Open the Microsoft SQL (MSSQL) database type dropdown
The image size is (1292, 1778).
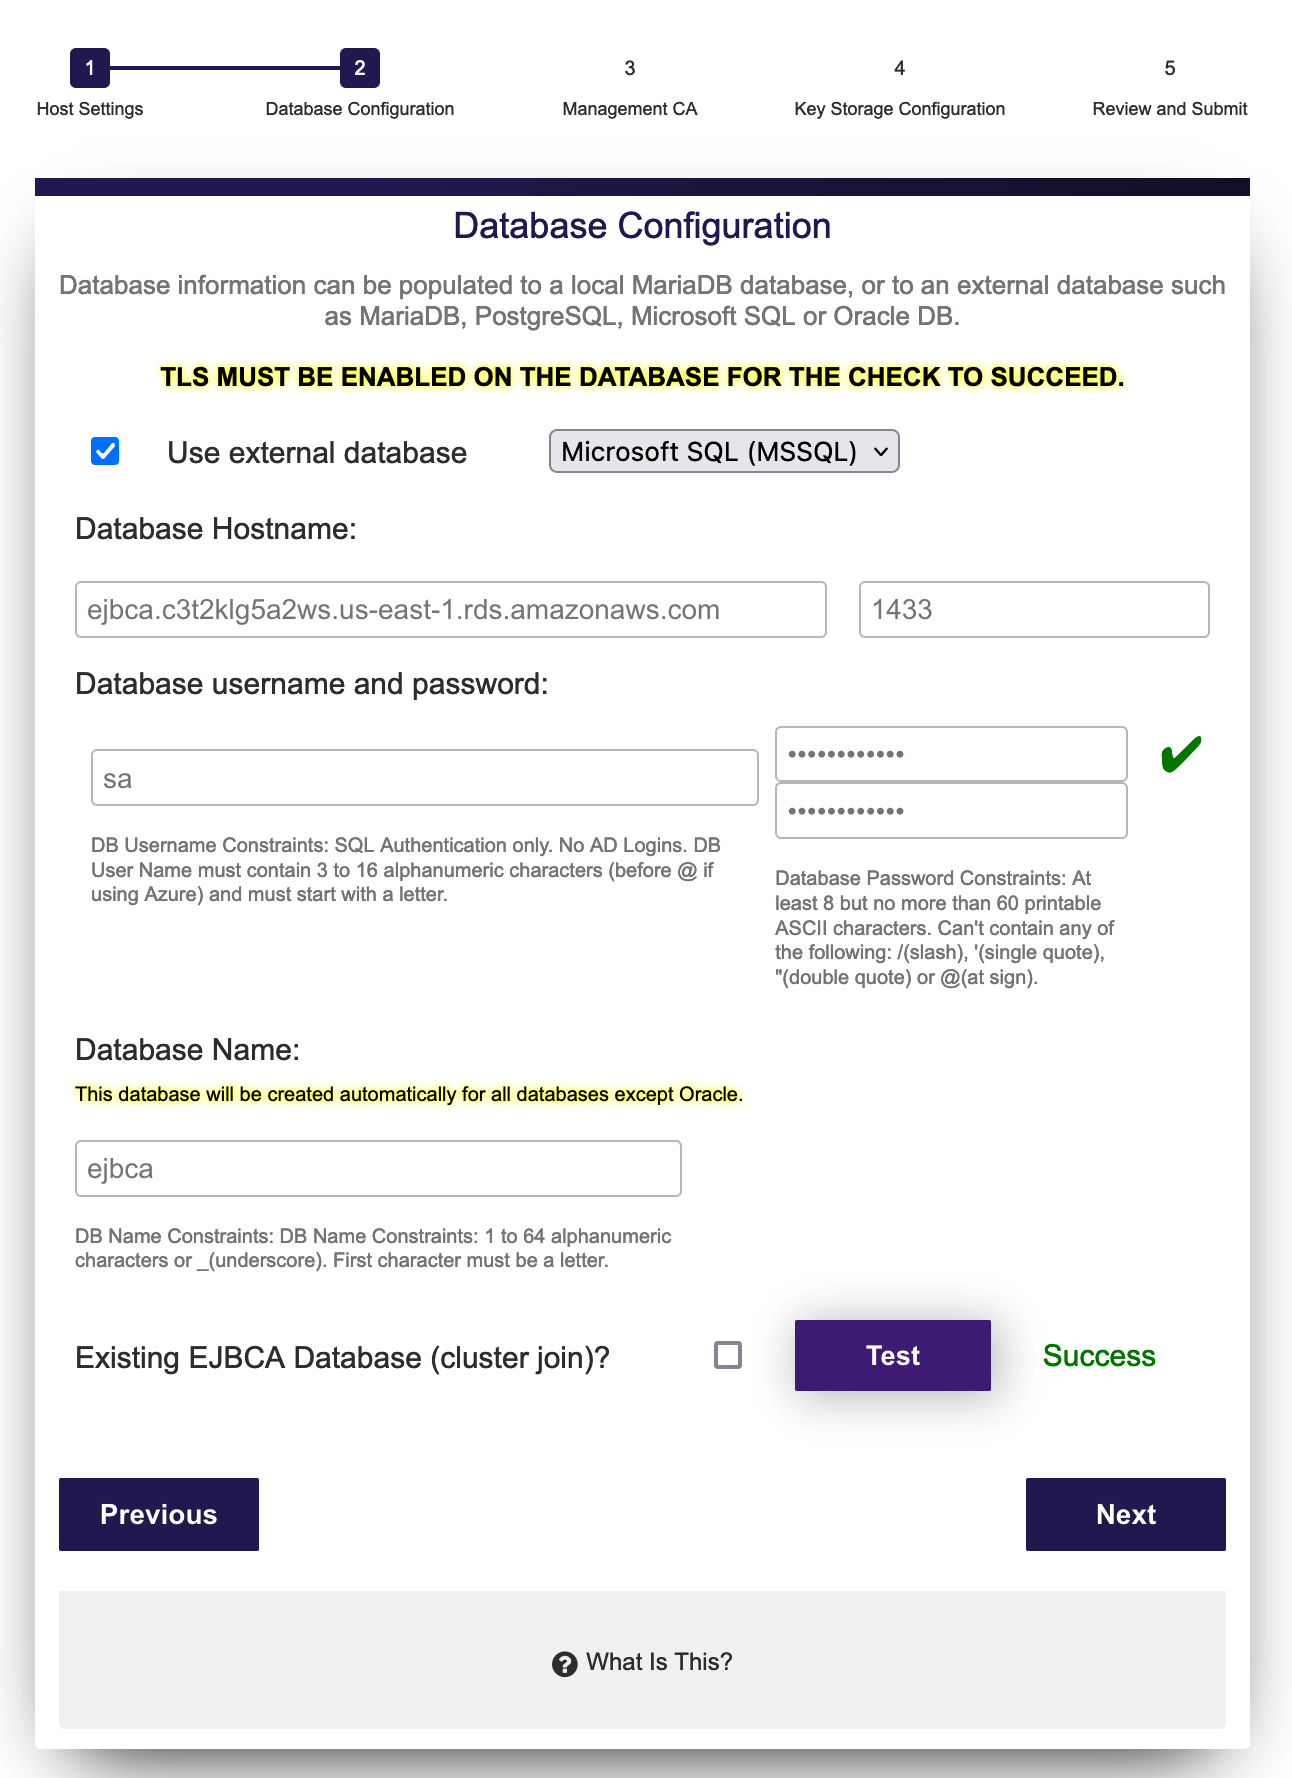click(x=724, y=452)
